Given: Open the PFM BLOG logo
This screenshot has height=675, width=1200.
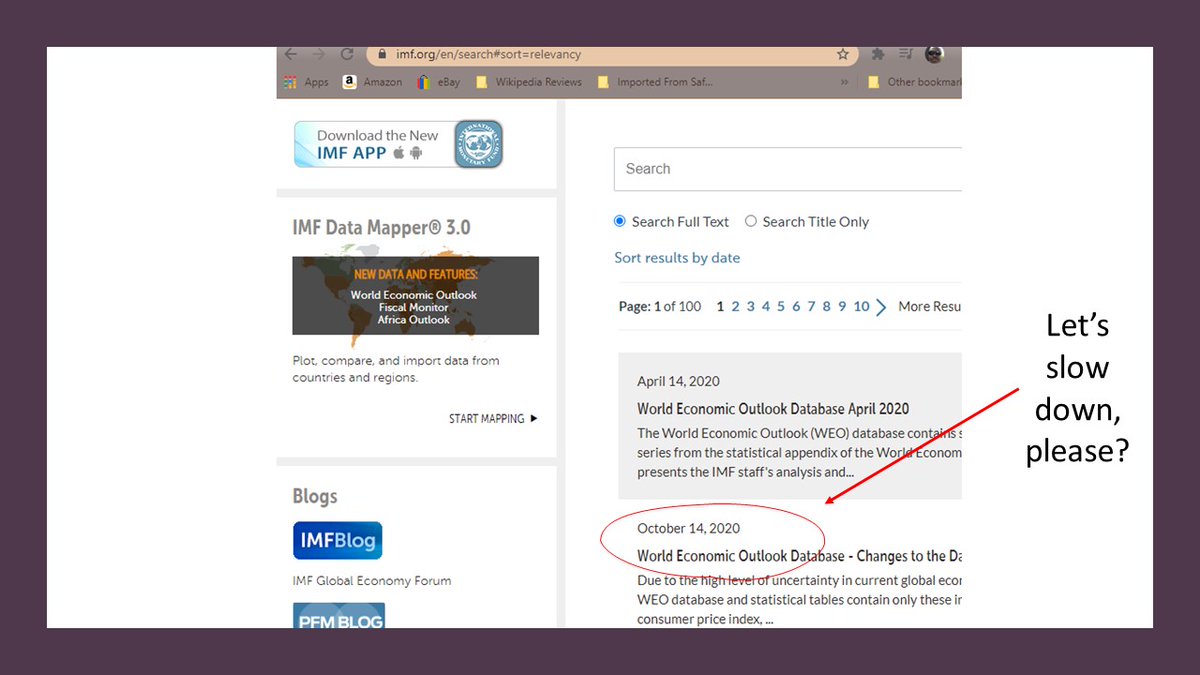Looking at the screenshot, I should [339, 615].
